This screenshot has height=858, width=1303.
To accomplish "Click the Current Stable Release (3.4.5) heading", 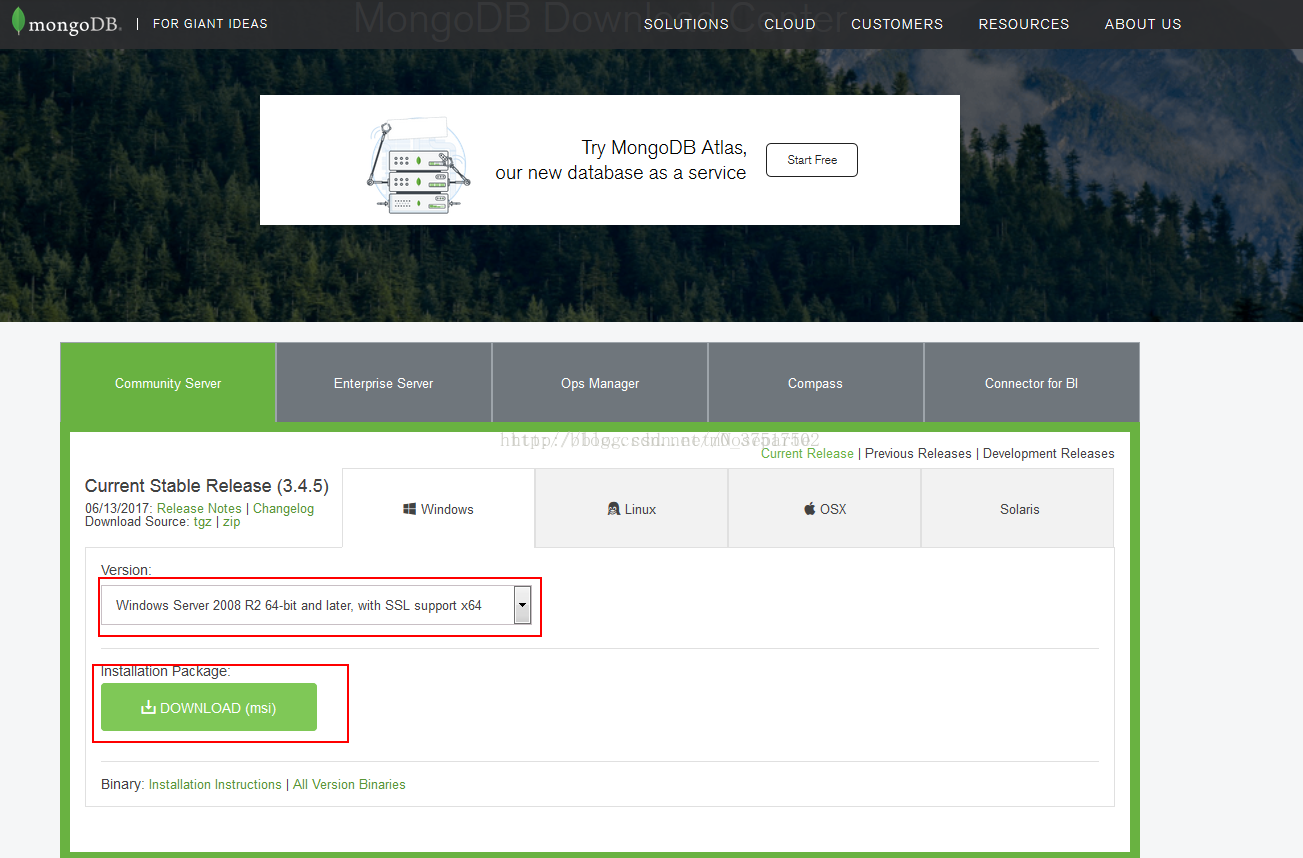I will (207, 486).
